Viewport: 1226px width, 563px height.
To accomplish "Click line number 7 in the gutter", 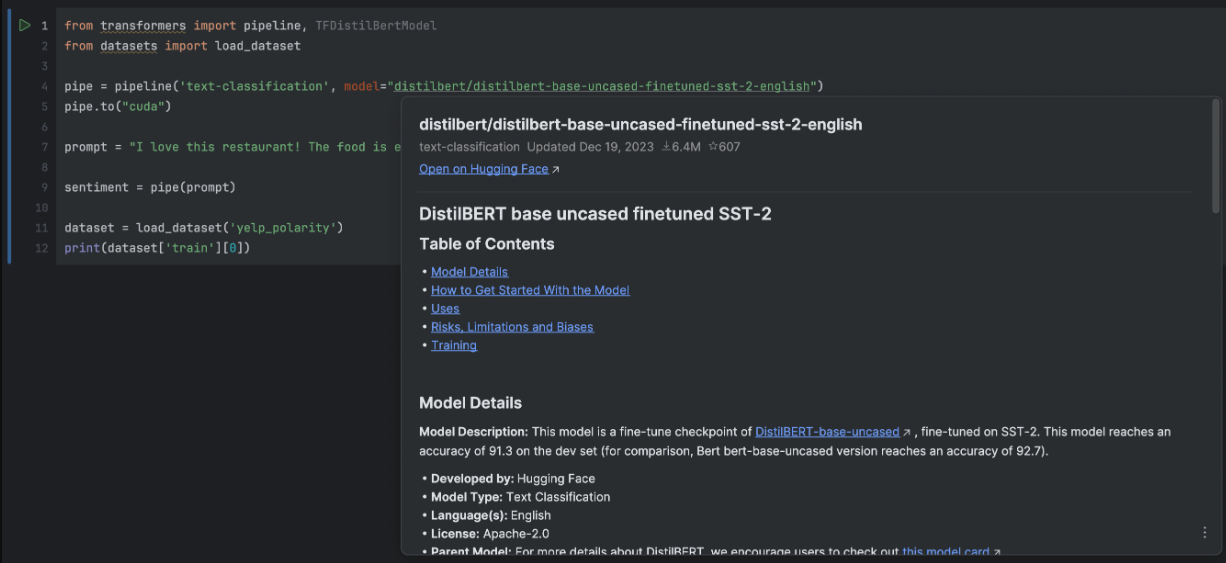I will click(x=44, y=147).
